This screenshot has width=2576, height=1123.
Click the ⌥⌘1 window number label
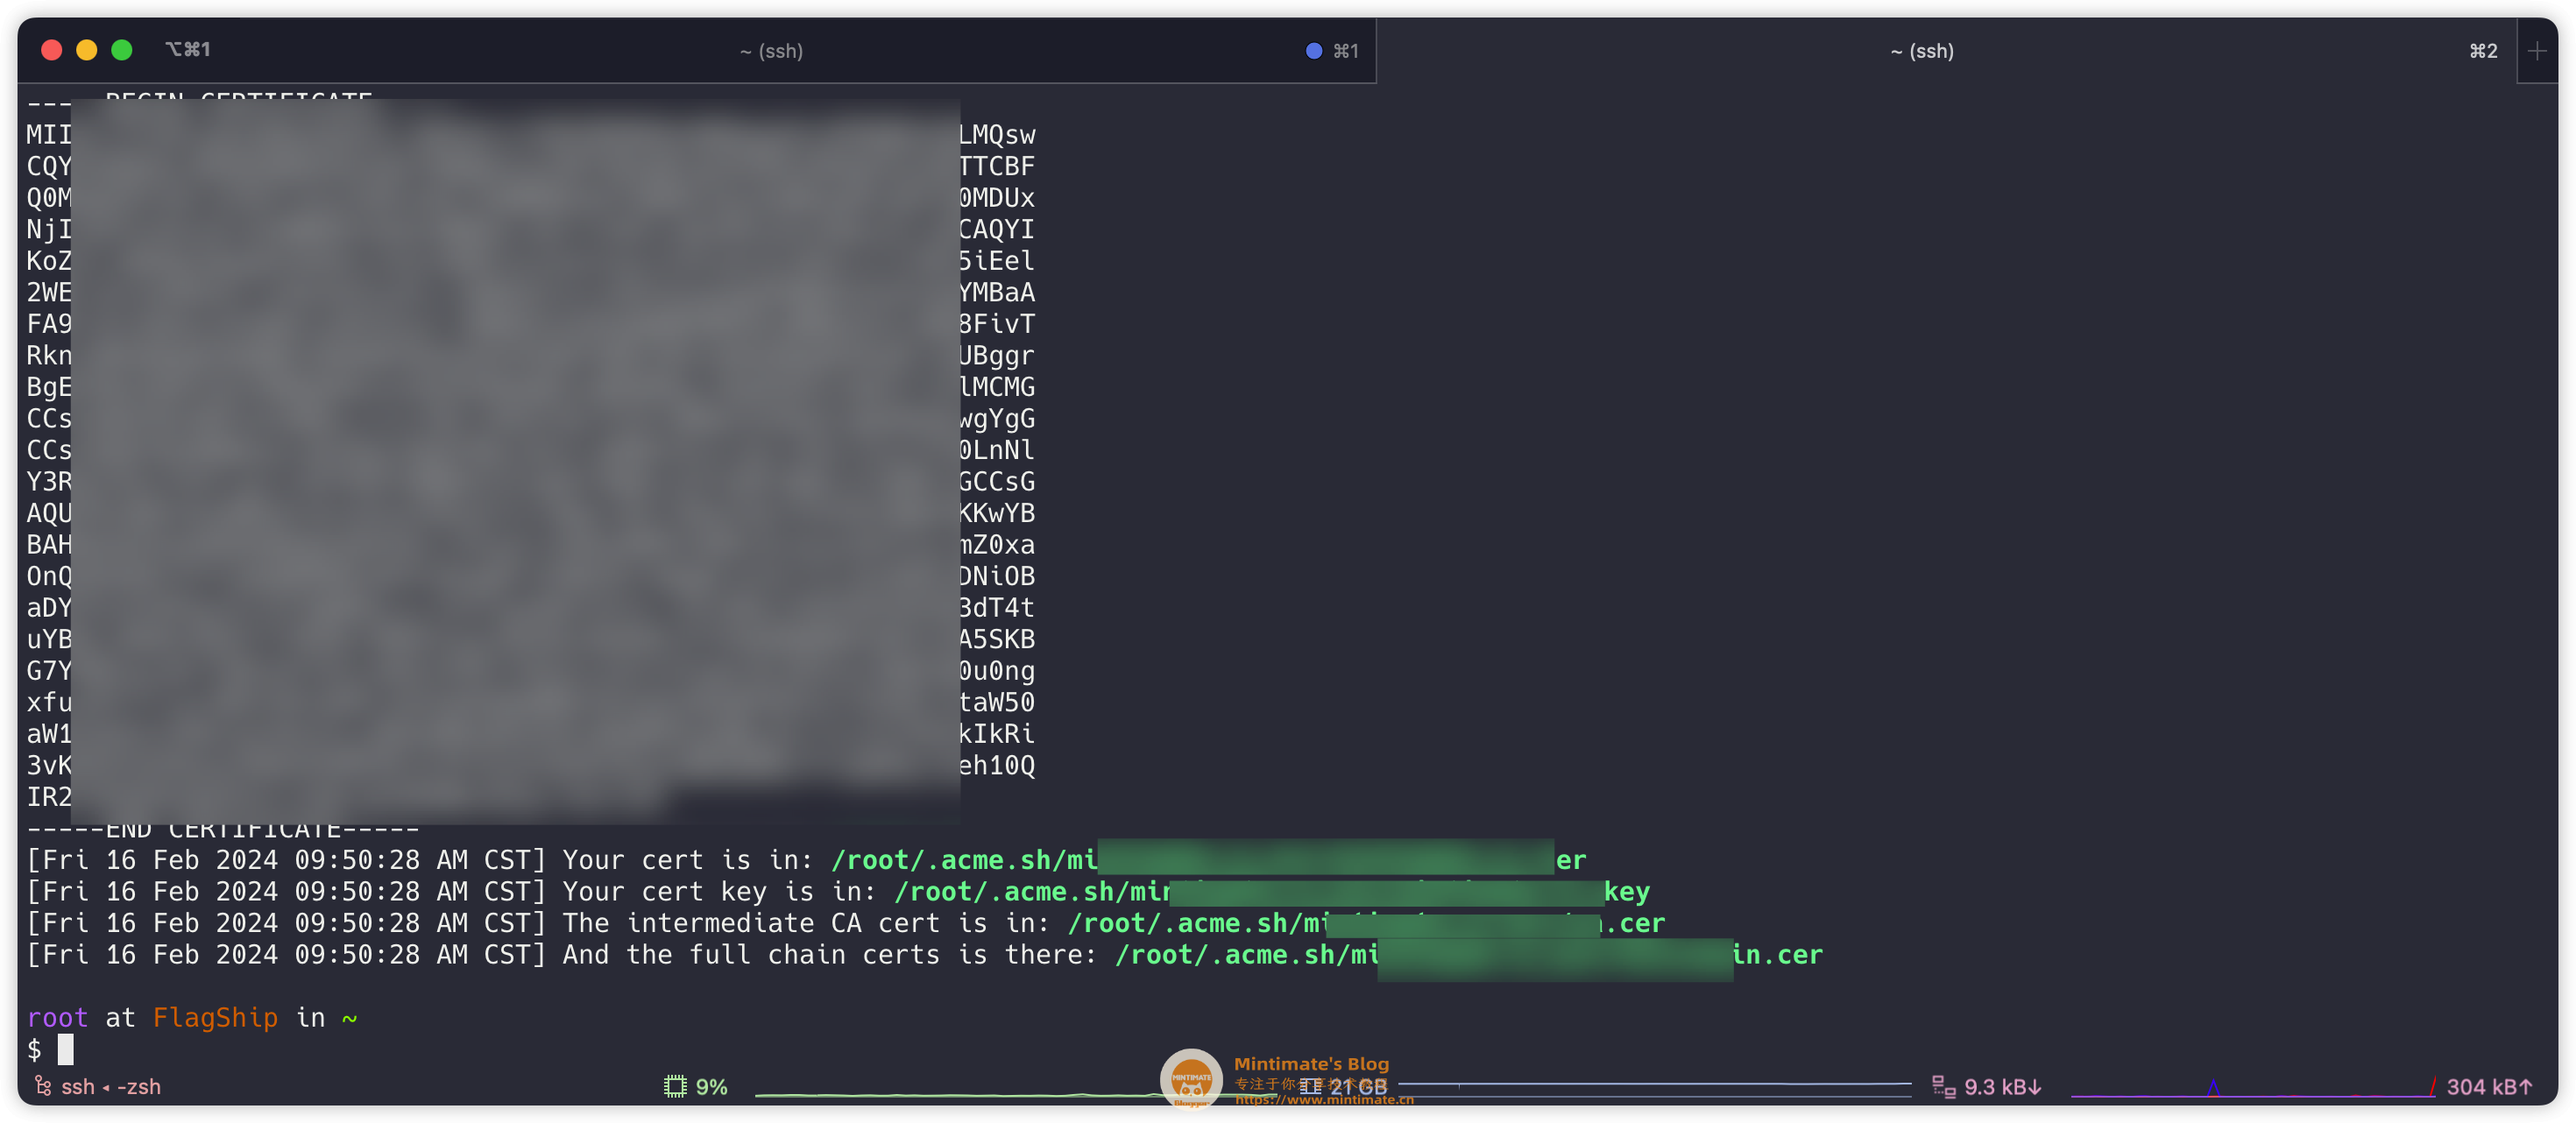(x=188, y=49)
